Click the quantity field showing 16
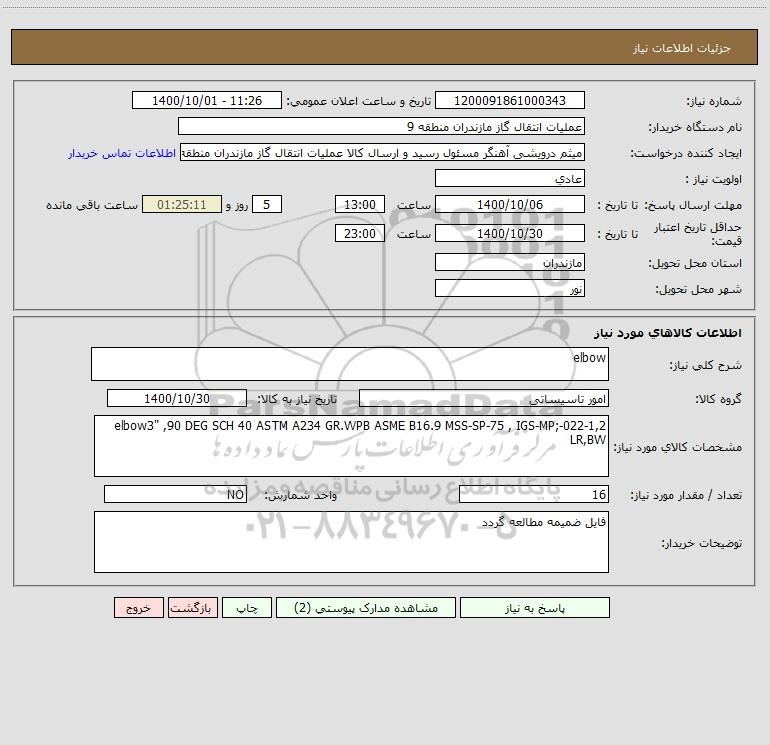Viewport: 770px width, 745px height. pos(534,494)
